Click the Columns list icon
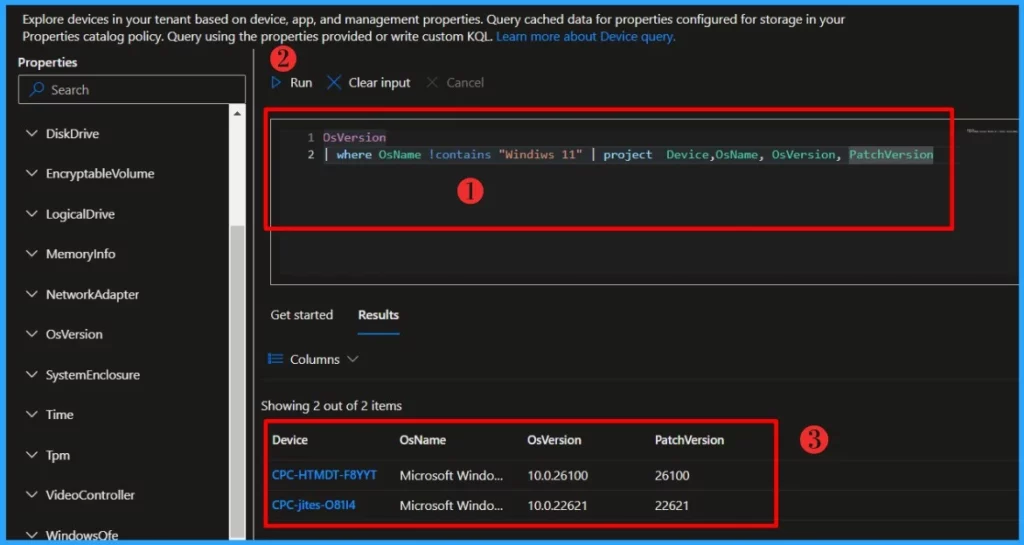Image resolution: width=1024 pixels, height=545 pixels. coord(276,359)
